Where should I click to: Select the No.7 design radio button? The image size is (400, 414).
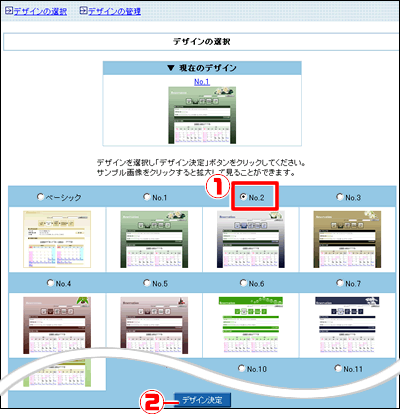click(x=340, y=283)
